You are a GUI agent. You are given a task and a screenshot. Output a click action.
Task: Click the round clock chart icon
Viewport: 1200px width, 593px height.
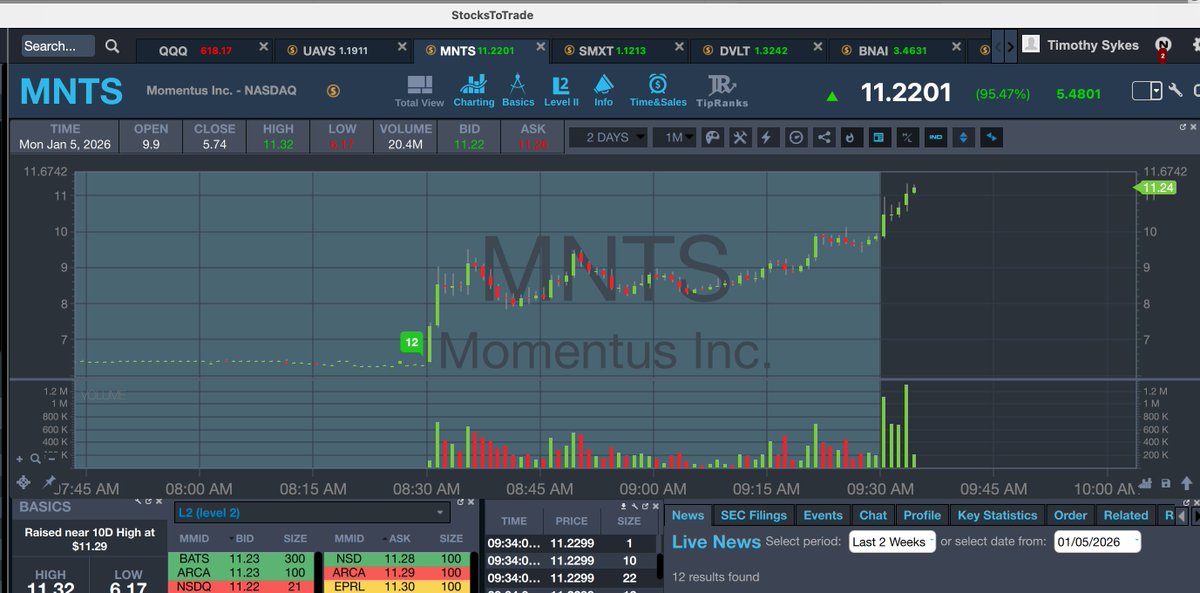[796, 137]
